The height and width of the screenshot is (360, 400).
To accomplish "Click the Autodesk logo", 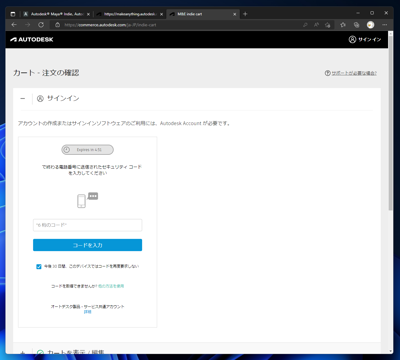I will pos(32,39).
